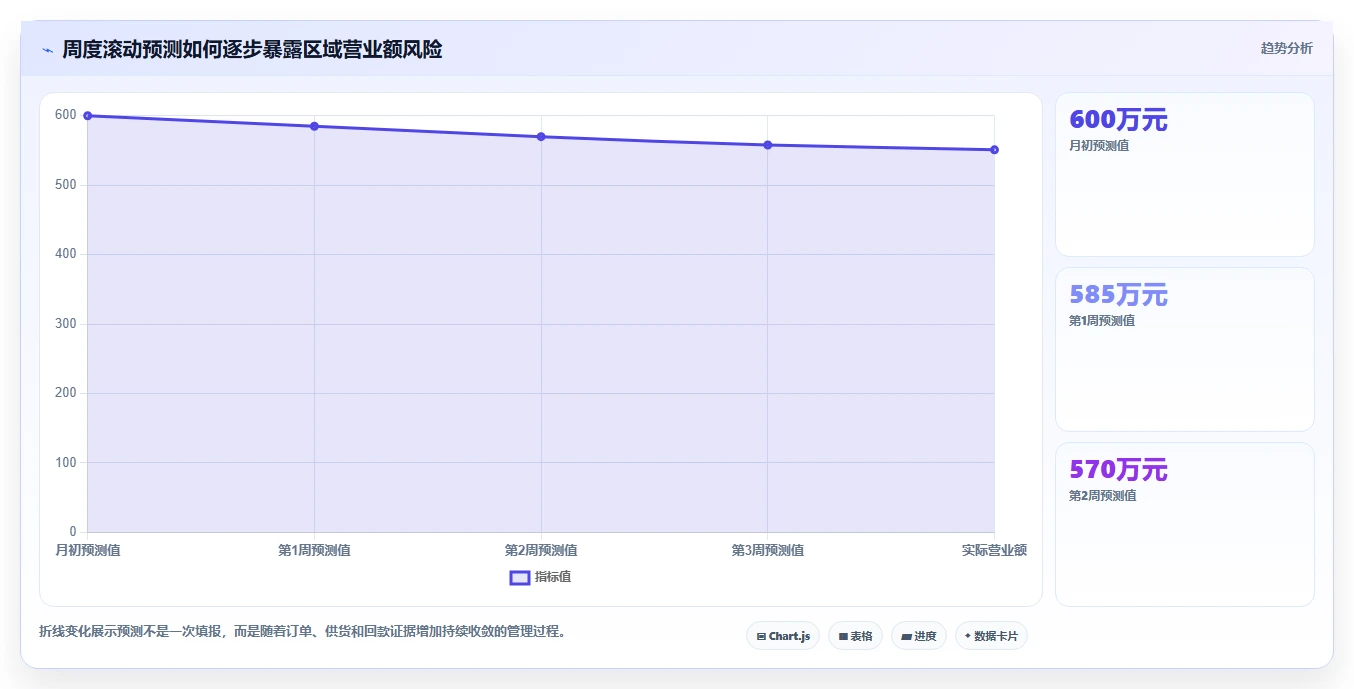
Task: Select the 数据卡片 tag chip
Action: click(x=991, y=636)
